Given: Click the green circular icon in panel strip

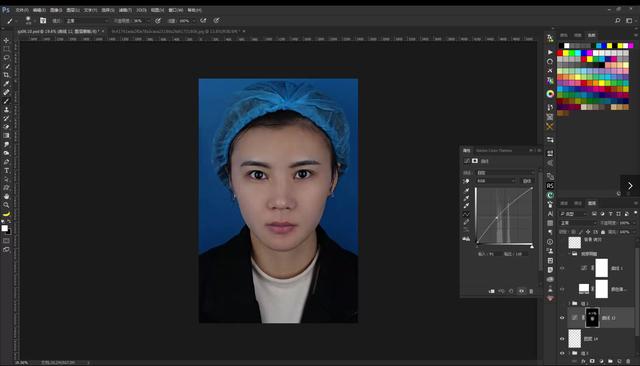Looking at the screenshot, I should point(550,195).
